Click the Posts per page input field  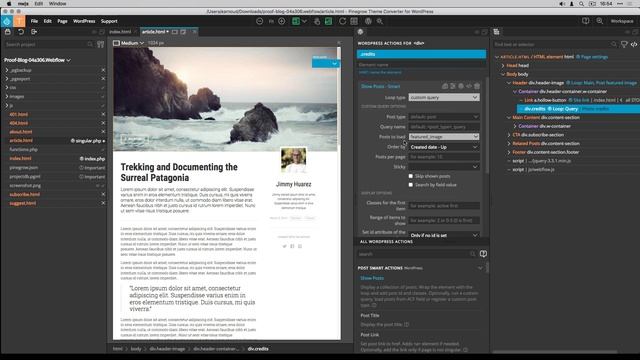[x=444, y=157]
